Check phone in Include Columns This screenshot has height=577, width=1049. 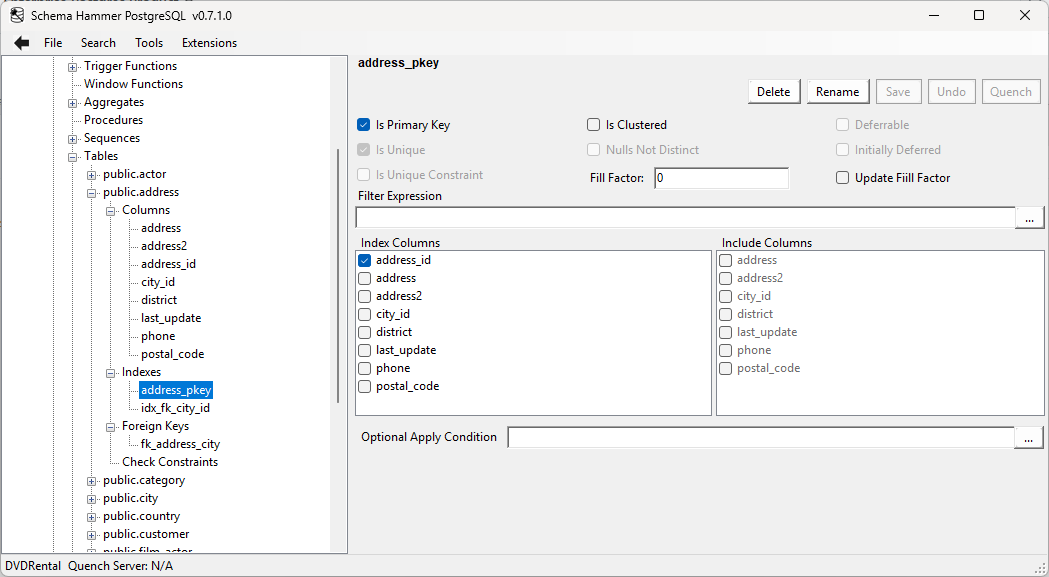click(x=725, y=350)
